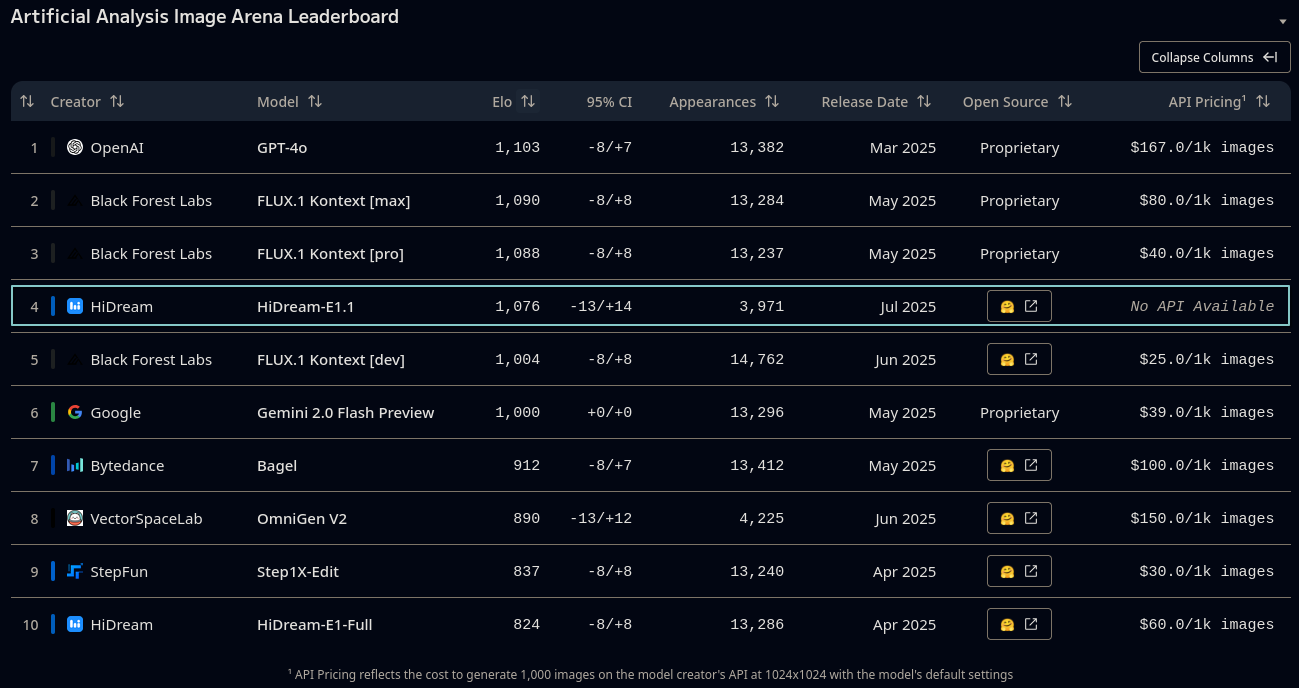
Task: Open the FLUX.1 Kontext [dev] Hugging Face link
Action: [1019, 359]
